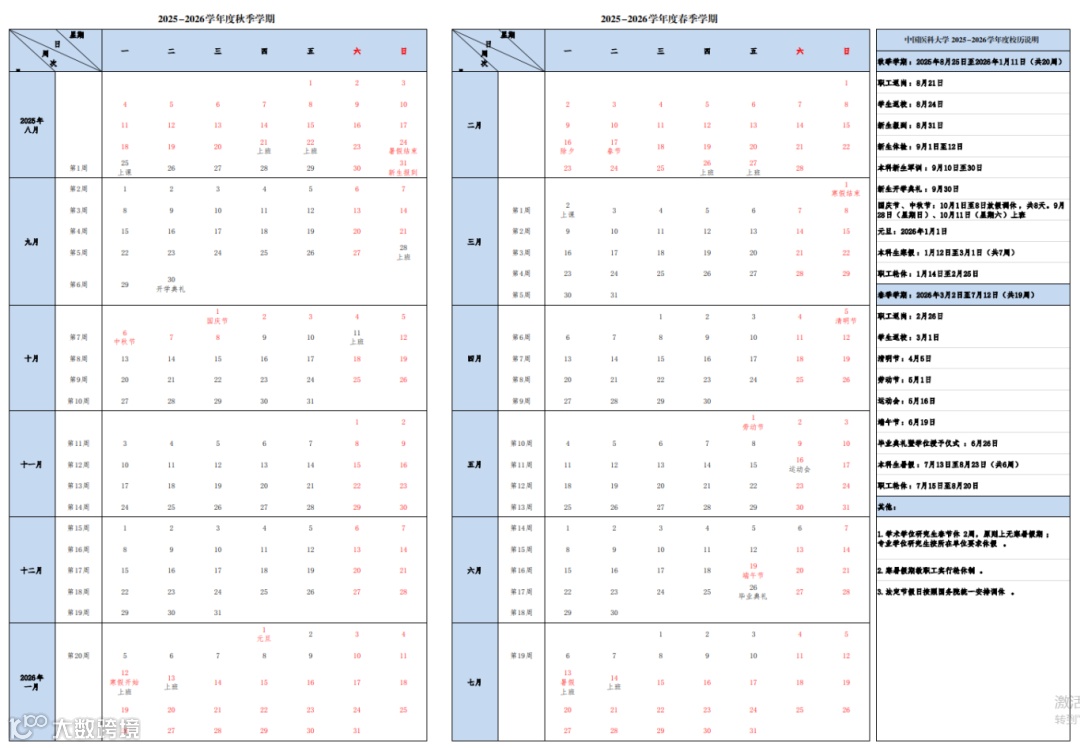Click the '七月' month label in spring calendar

[x=475, y=683]
